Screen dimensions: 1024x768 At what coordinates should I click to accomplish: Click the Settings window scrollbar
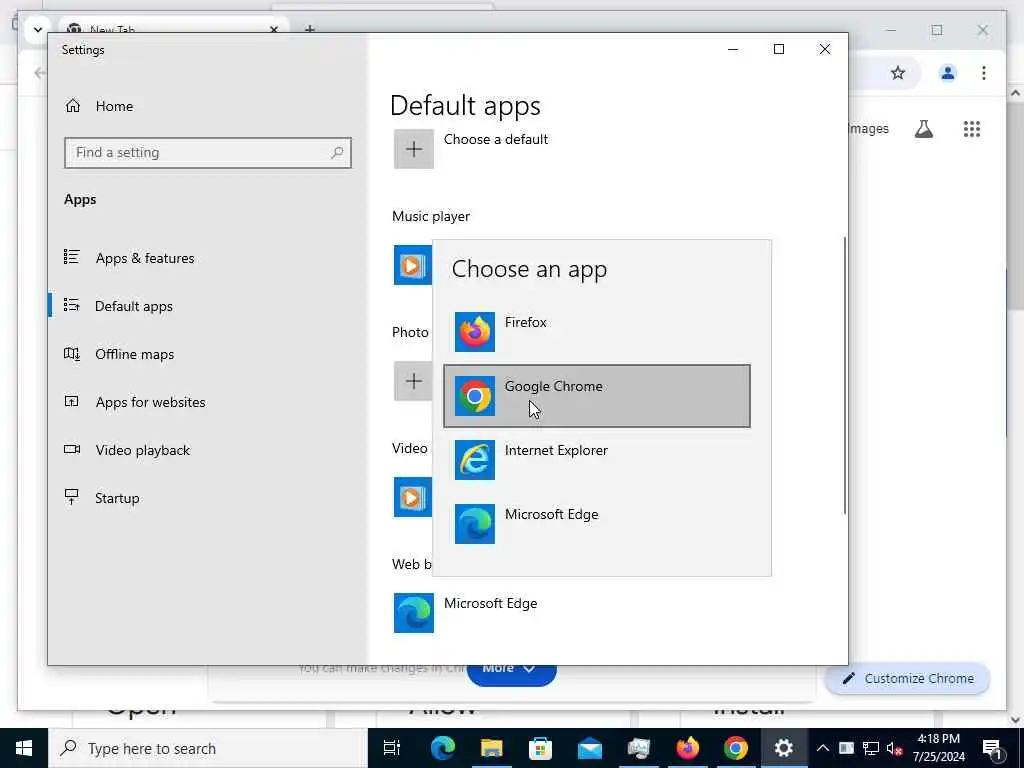click(x=844, y=376)
